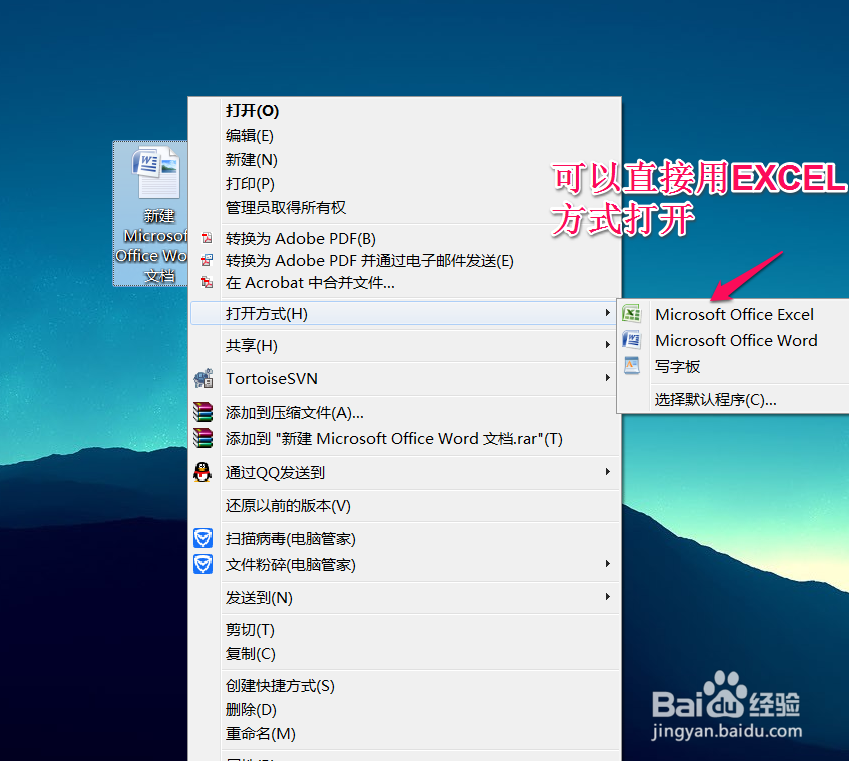Expand the 打开方式(H) submenu arrow

608,313
